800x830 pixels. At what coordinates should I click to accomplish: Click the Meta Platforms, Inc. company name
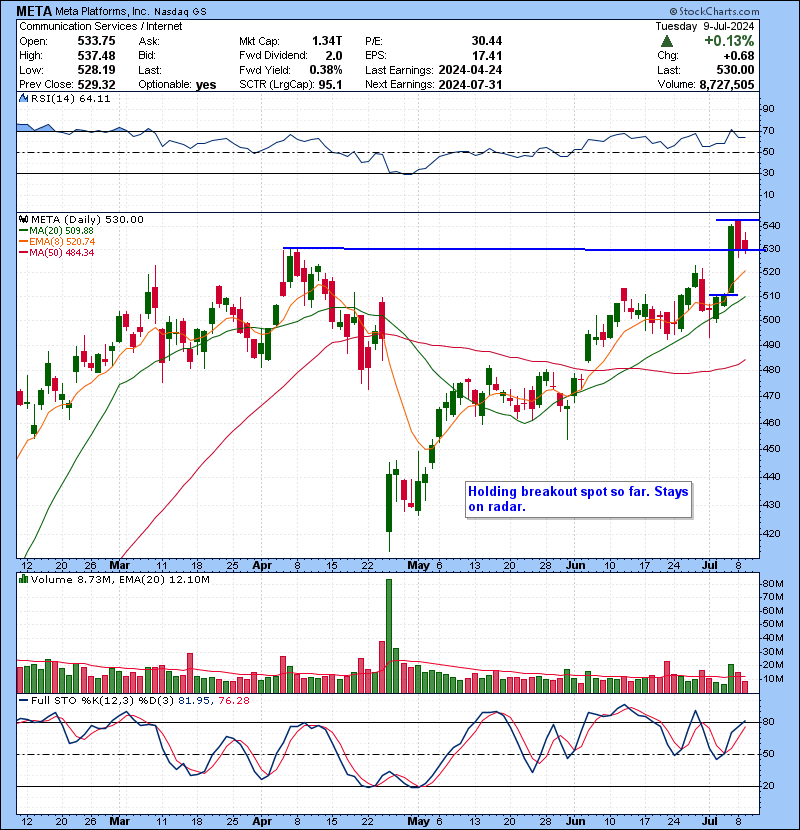point(102,11)
